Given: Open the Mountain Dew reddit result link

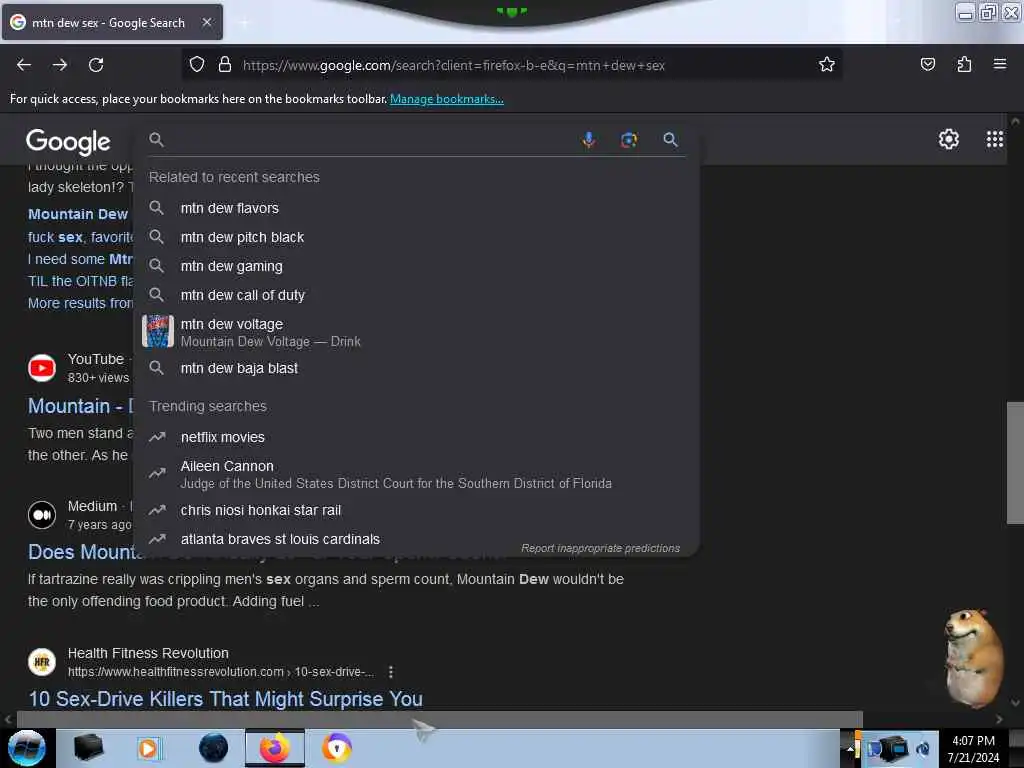Looking at the screenshot, I should [78, 214].
